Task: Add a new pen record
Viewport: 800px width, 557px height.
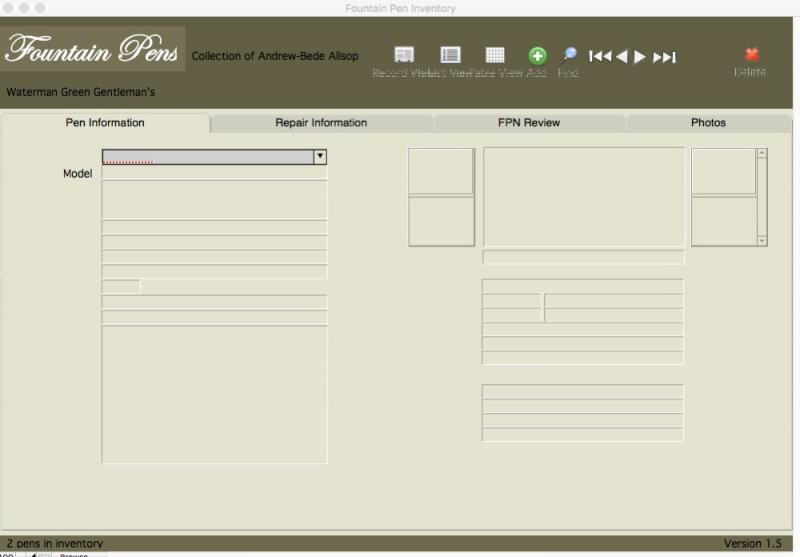Action: tap(537, 57)
